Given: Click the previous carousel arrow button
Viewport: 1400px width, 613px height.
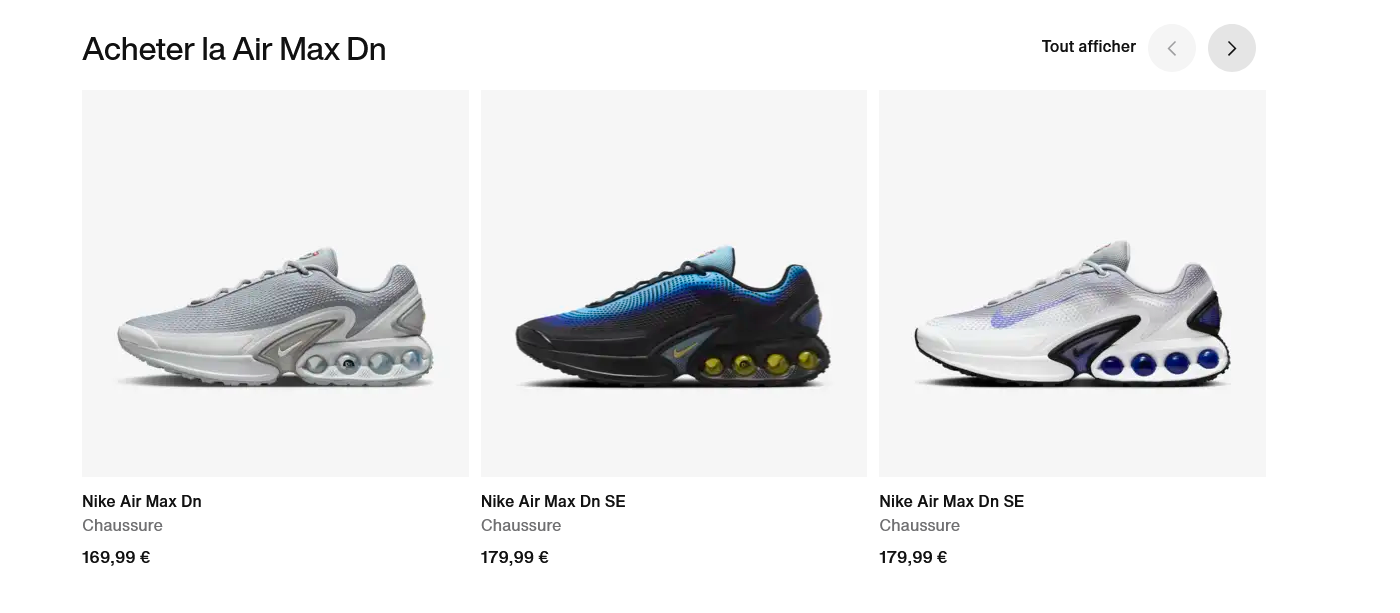Looking at the screenshot, I should click(x=1171, y=48).
